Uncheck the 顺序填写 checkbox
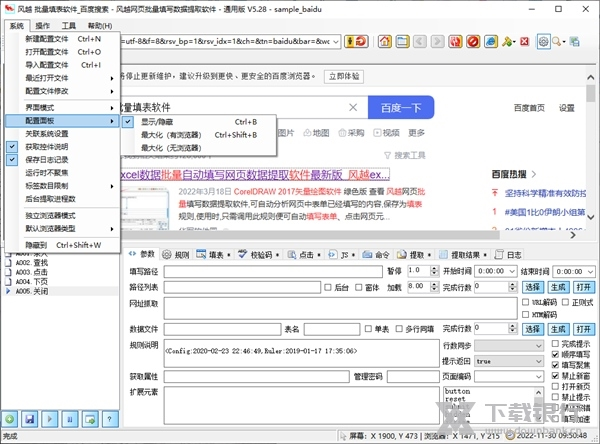The width and height of the screenshot is (600, 444). click(x=555, y=354)
